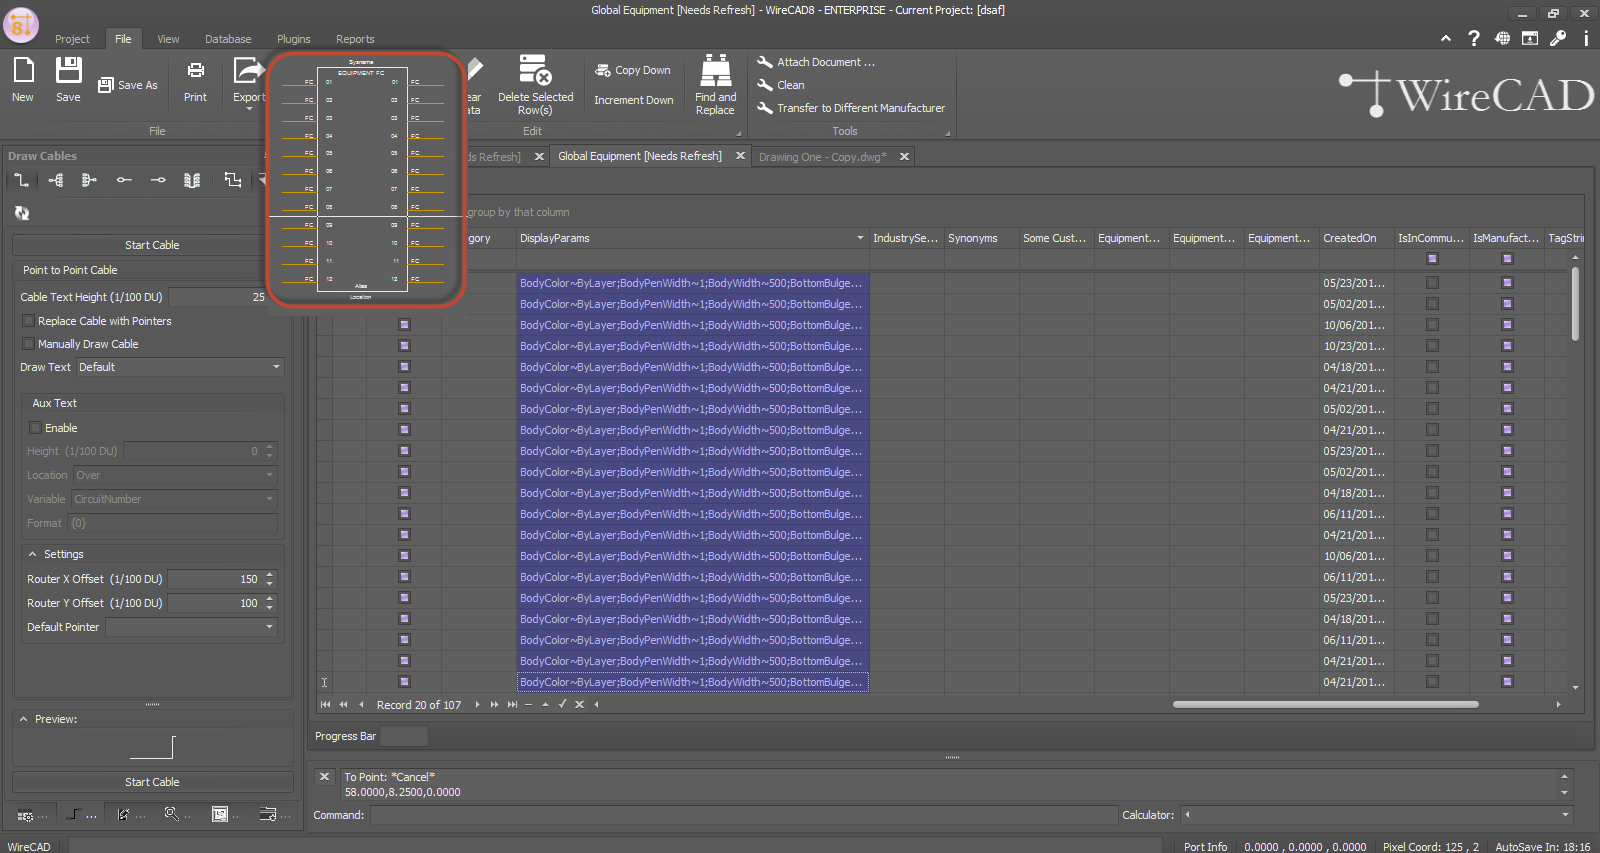The height and width of the screenshot is (853, 1600).
Task: Collapse the Settings section
Action: (x=33, y=554)
